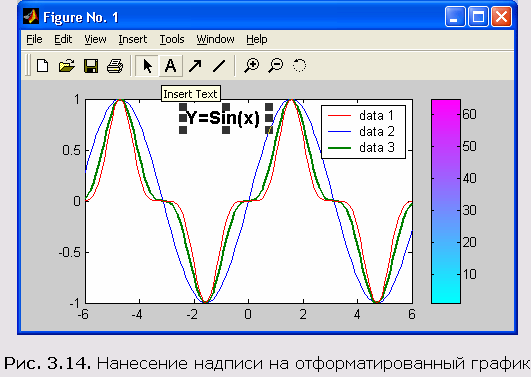Click the x-axis tick label -2
Image resolution: width=531 pixels, height=377 pixels.
point(192,314)
